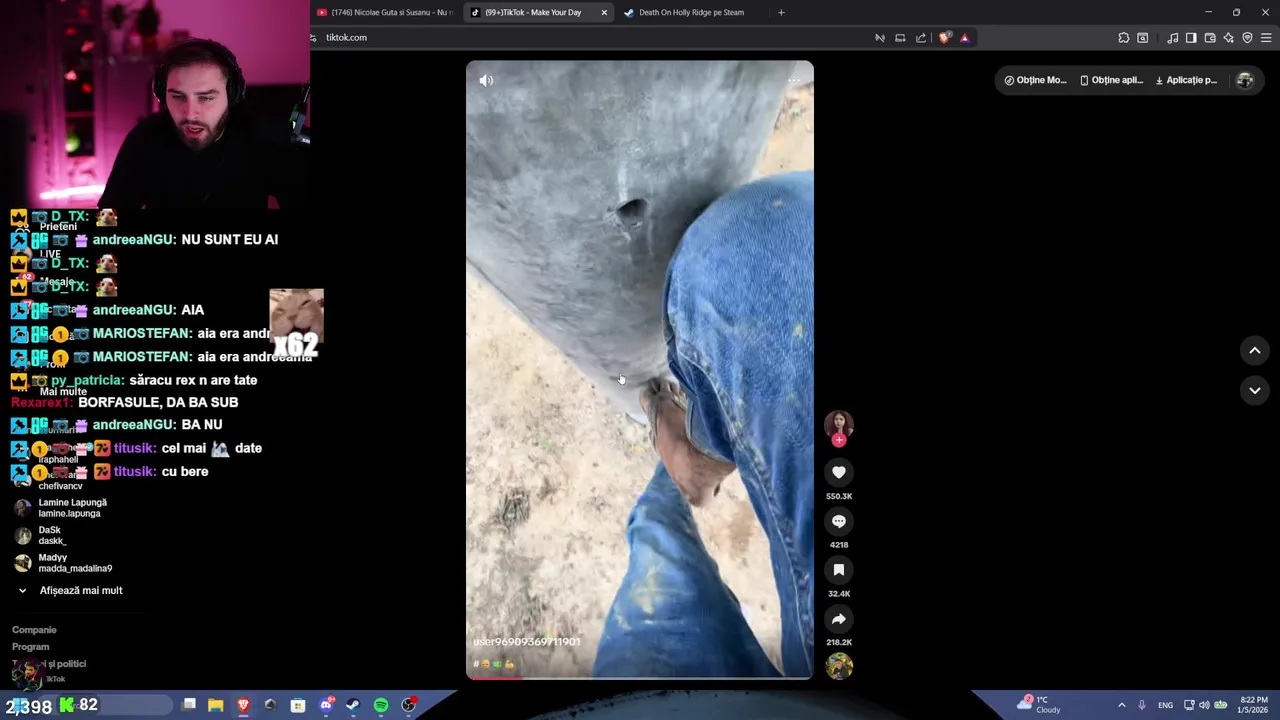Expand hidden system tray icons chevron
Viewport: 1280px width, 720px height.
coord(1121,705)
